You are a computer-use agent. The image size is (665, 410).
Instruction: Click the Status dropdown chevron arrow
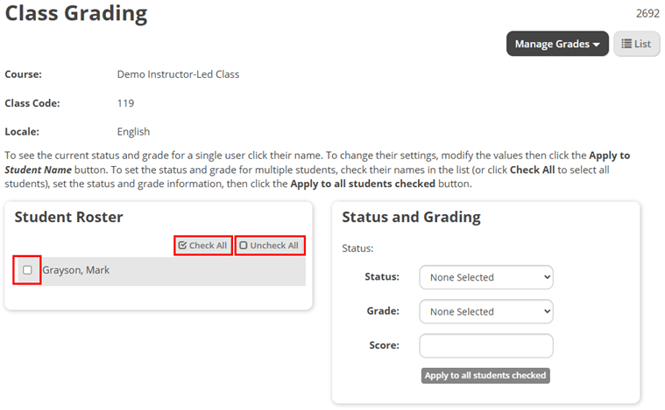(547, 277)
